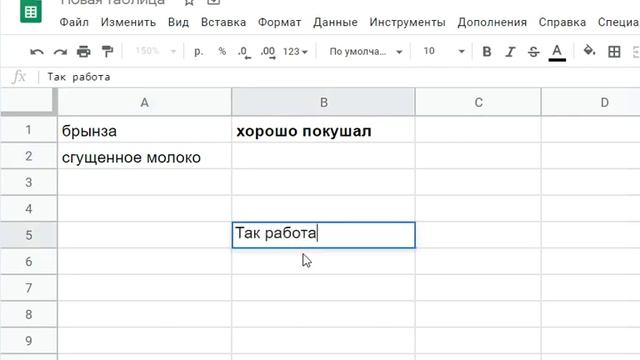
Task: Open the Инструменты menu
Action: click(x=407, y=22)
